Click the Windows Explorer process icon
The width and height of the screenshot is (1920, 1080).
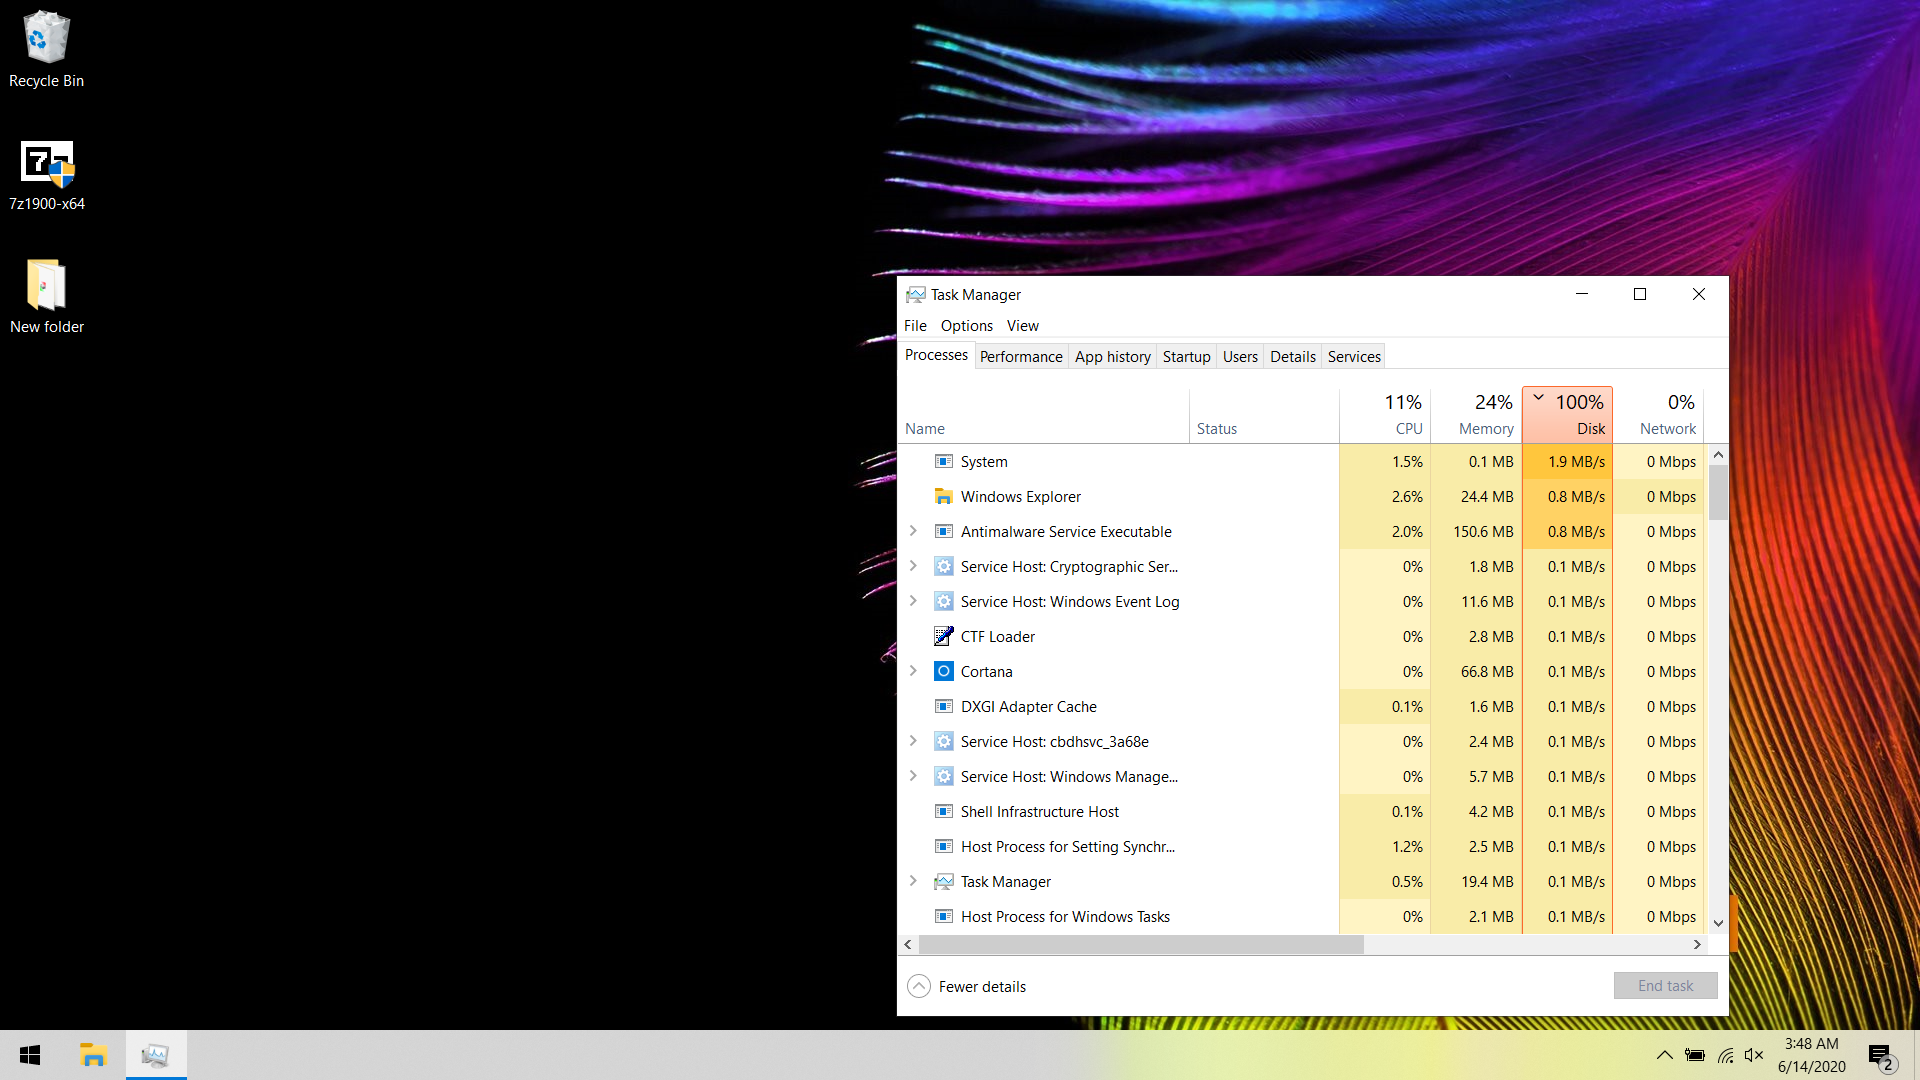tap(943, 497)
